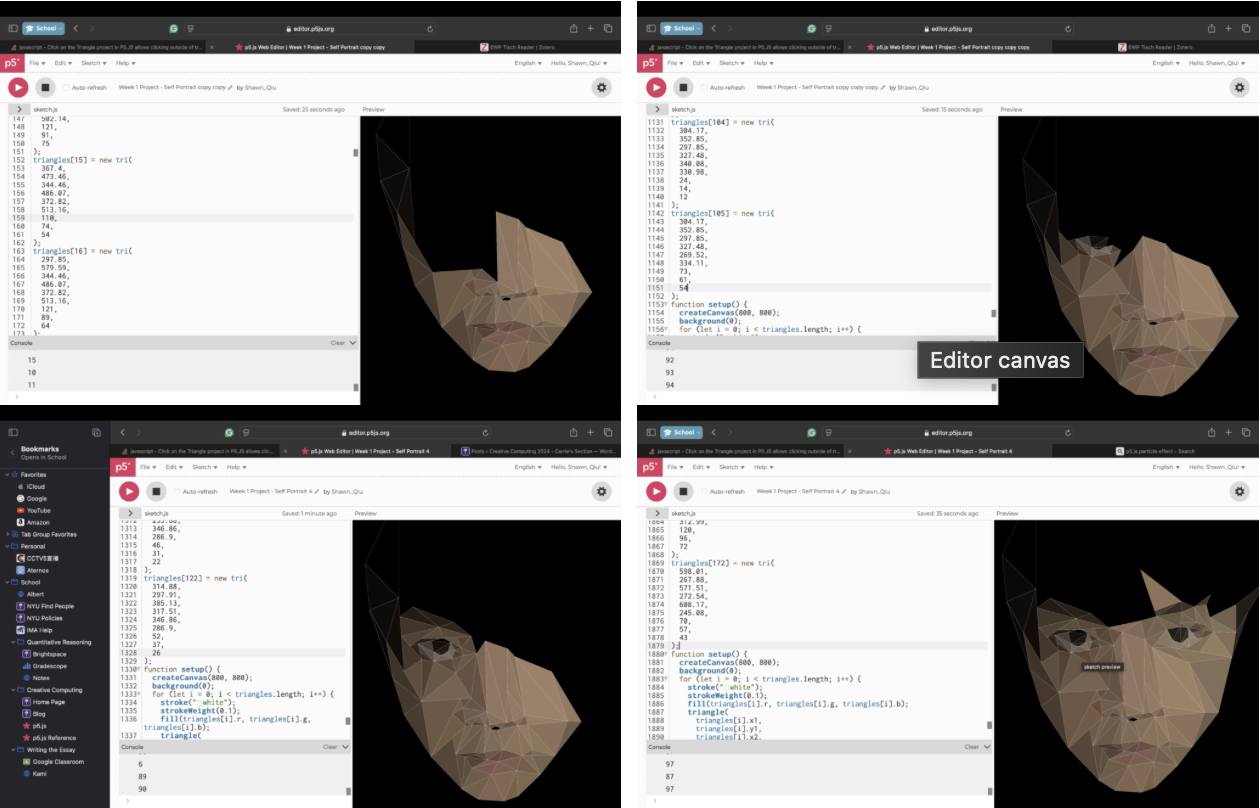Toggle the Safari sidebar icon
The height and width of the screenshot is (808, 1260).
[x=14, y=28]
